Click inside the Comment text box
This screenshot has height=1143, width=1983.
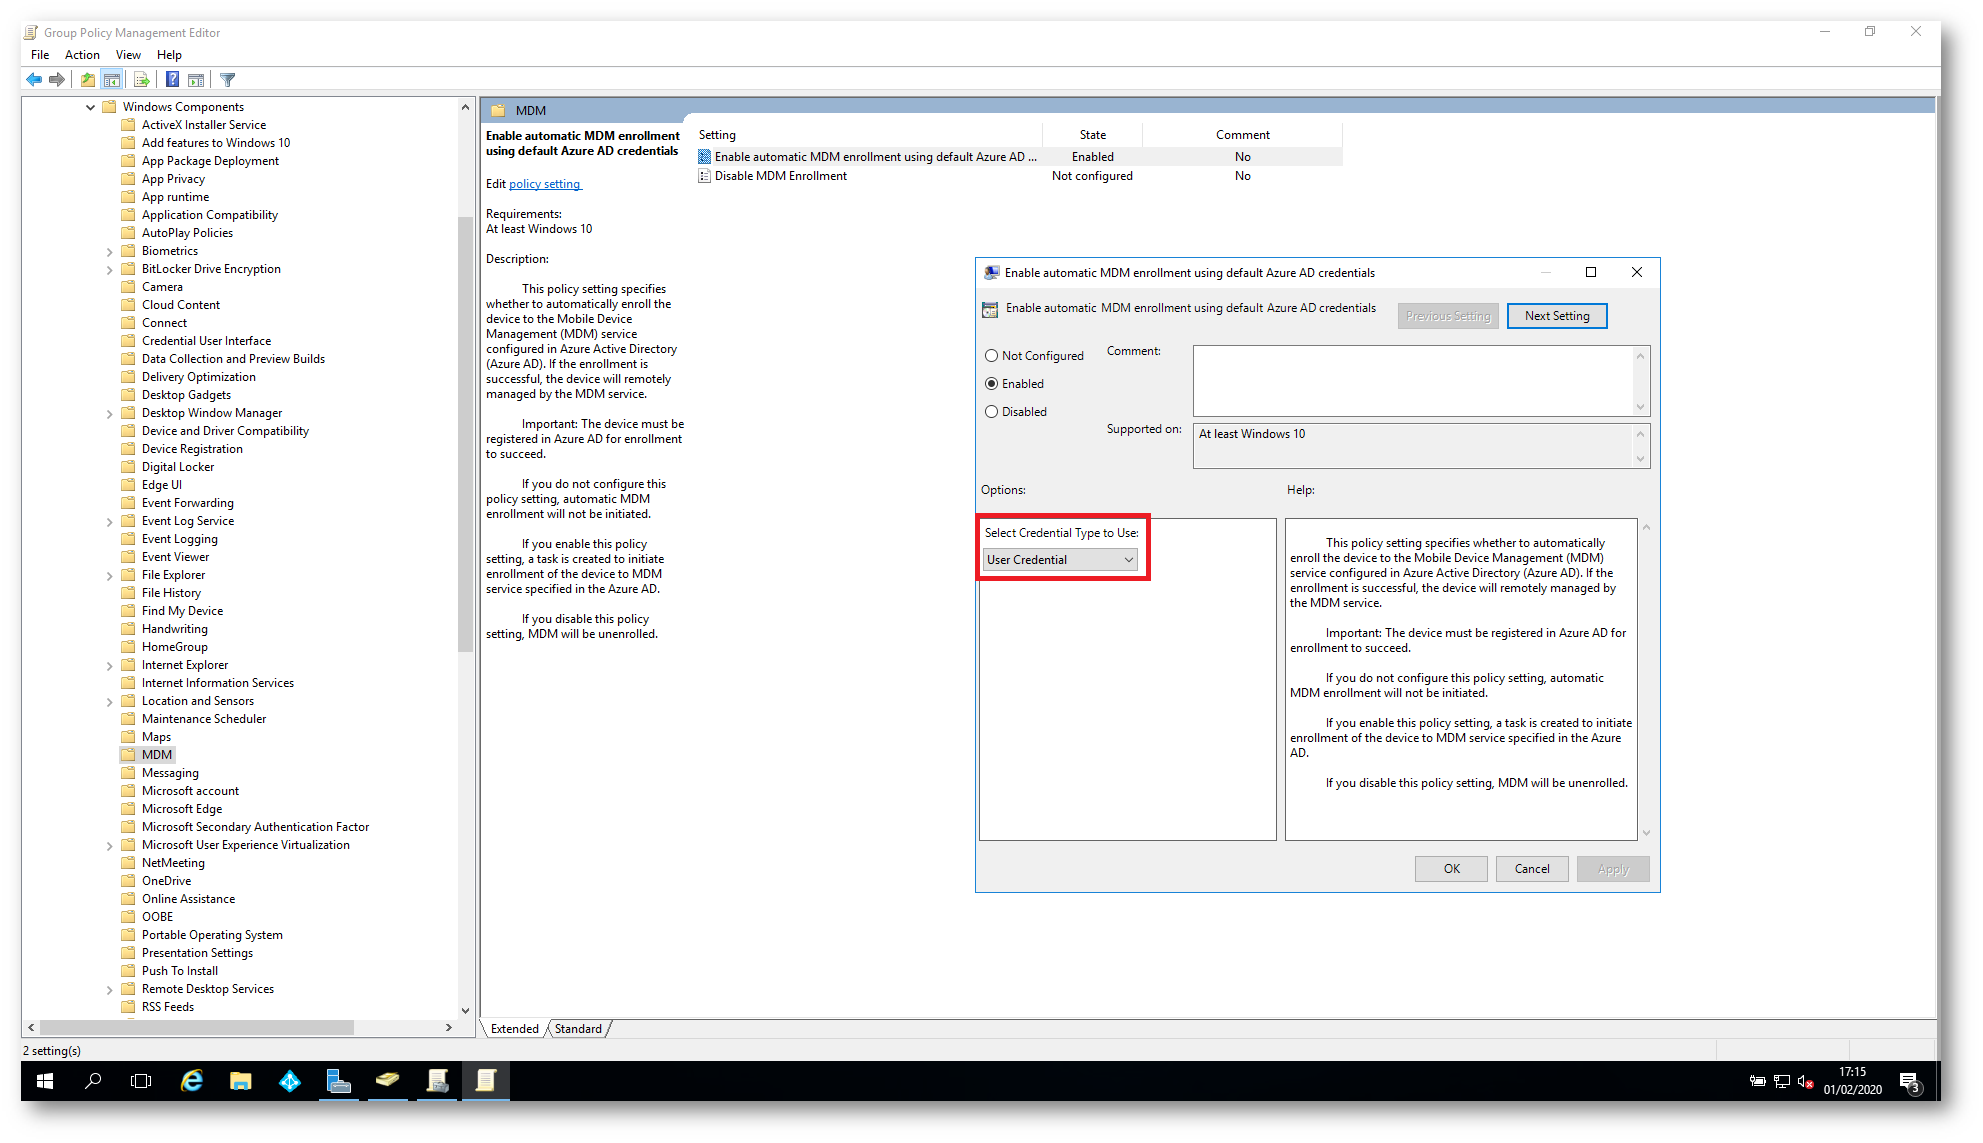(1413, 381)
